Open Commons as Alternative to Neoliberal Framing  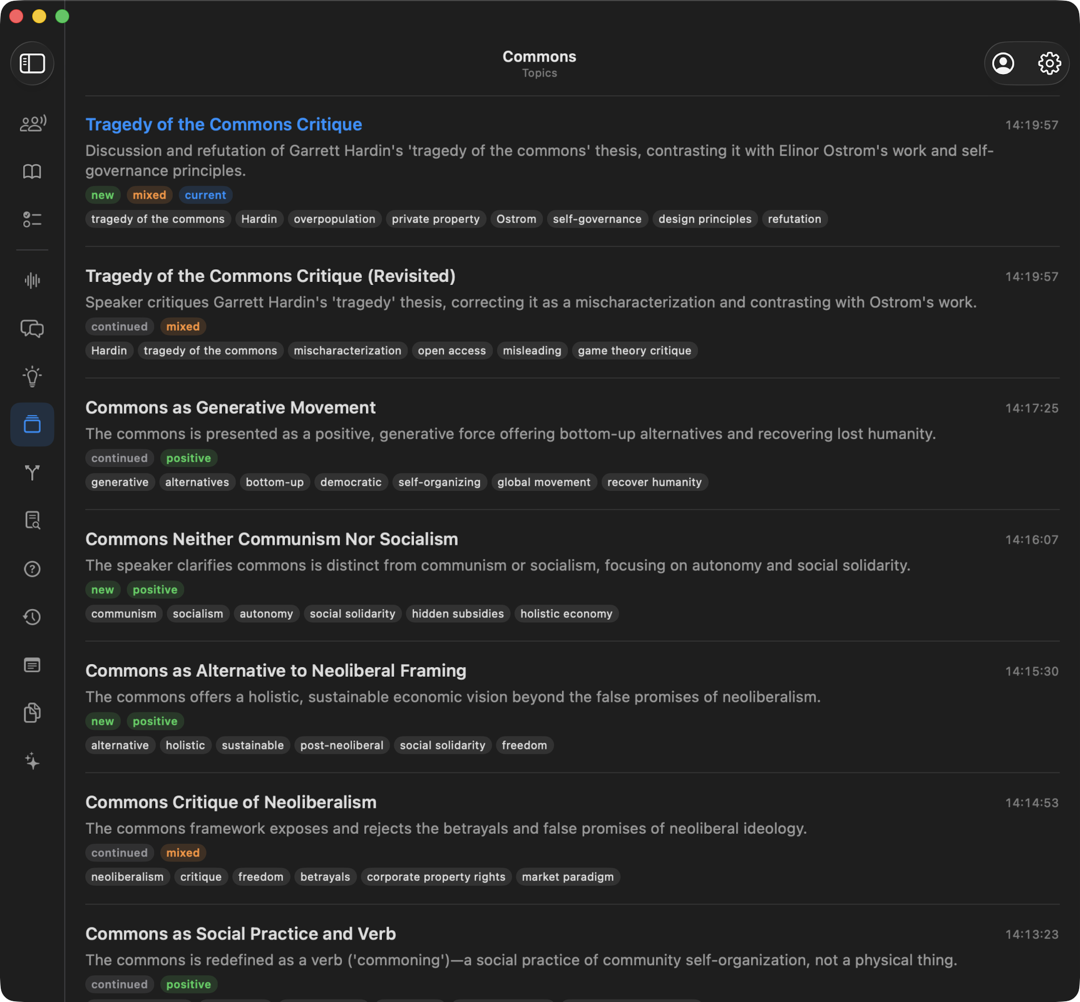tap(276, 671)
